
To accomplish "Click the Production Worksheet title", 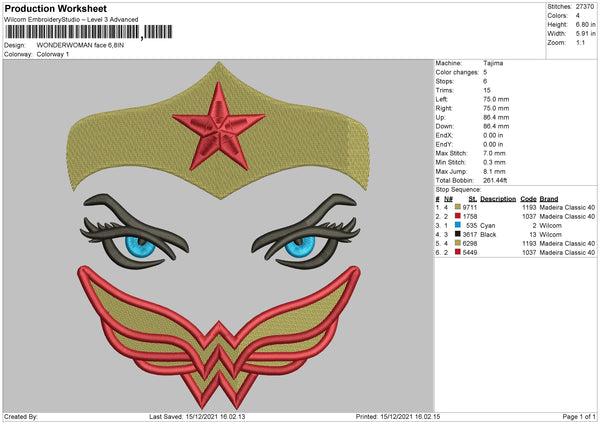I will pos(55,8).
